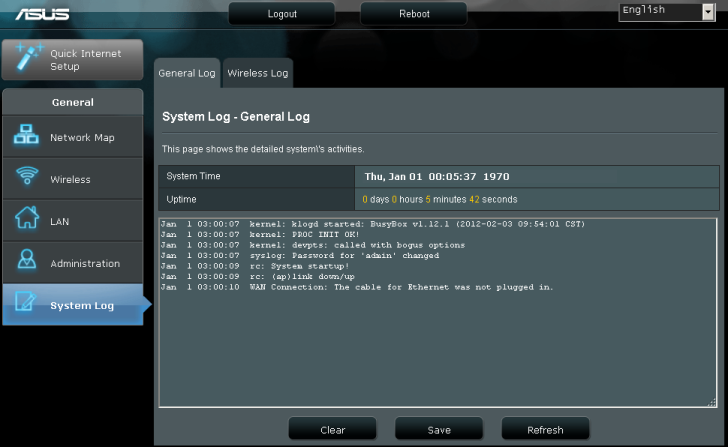Viewport: 728px width, 447px height.
Task: Open Network Map from sidebar
Action: [x=73, y=137]
